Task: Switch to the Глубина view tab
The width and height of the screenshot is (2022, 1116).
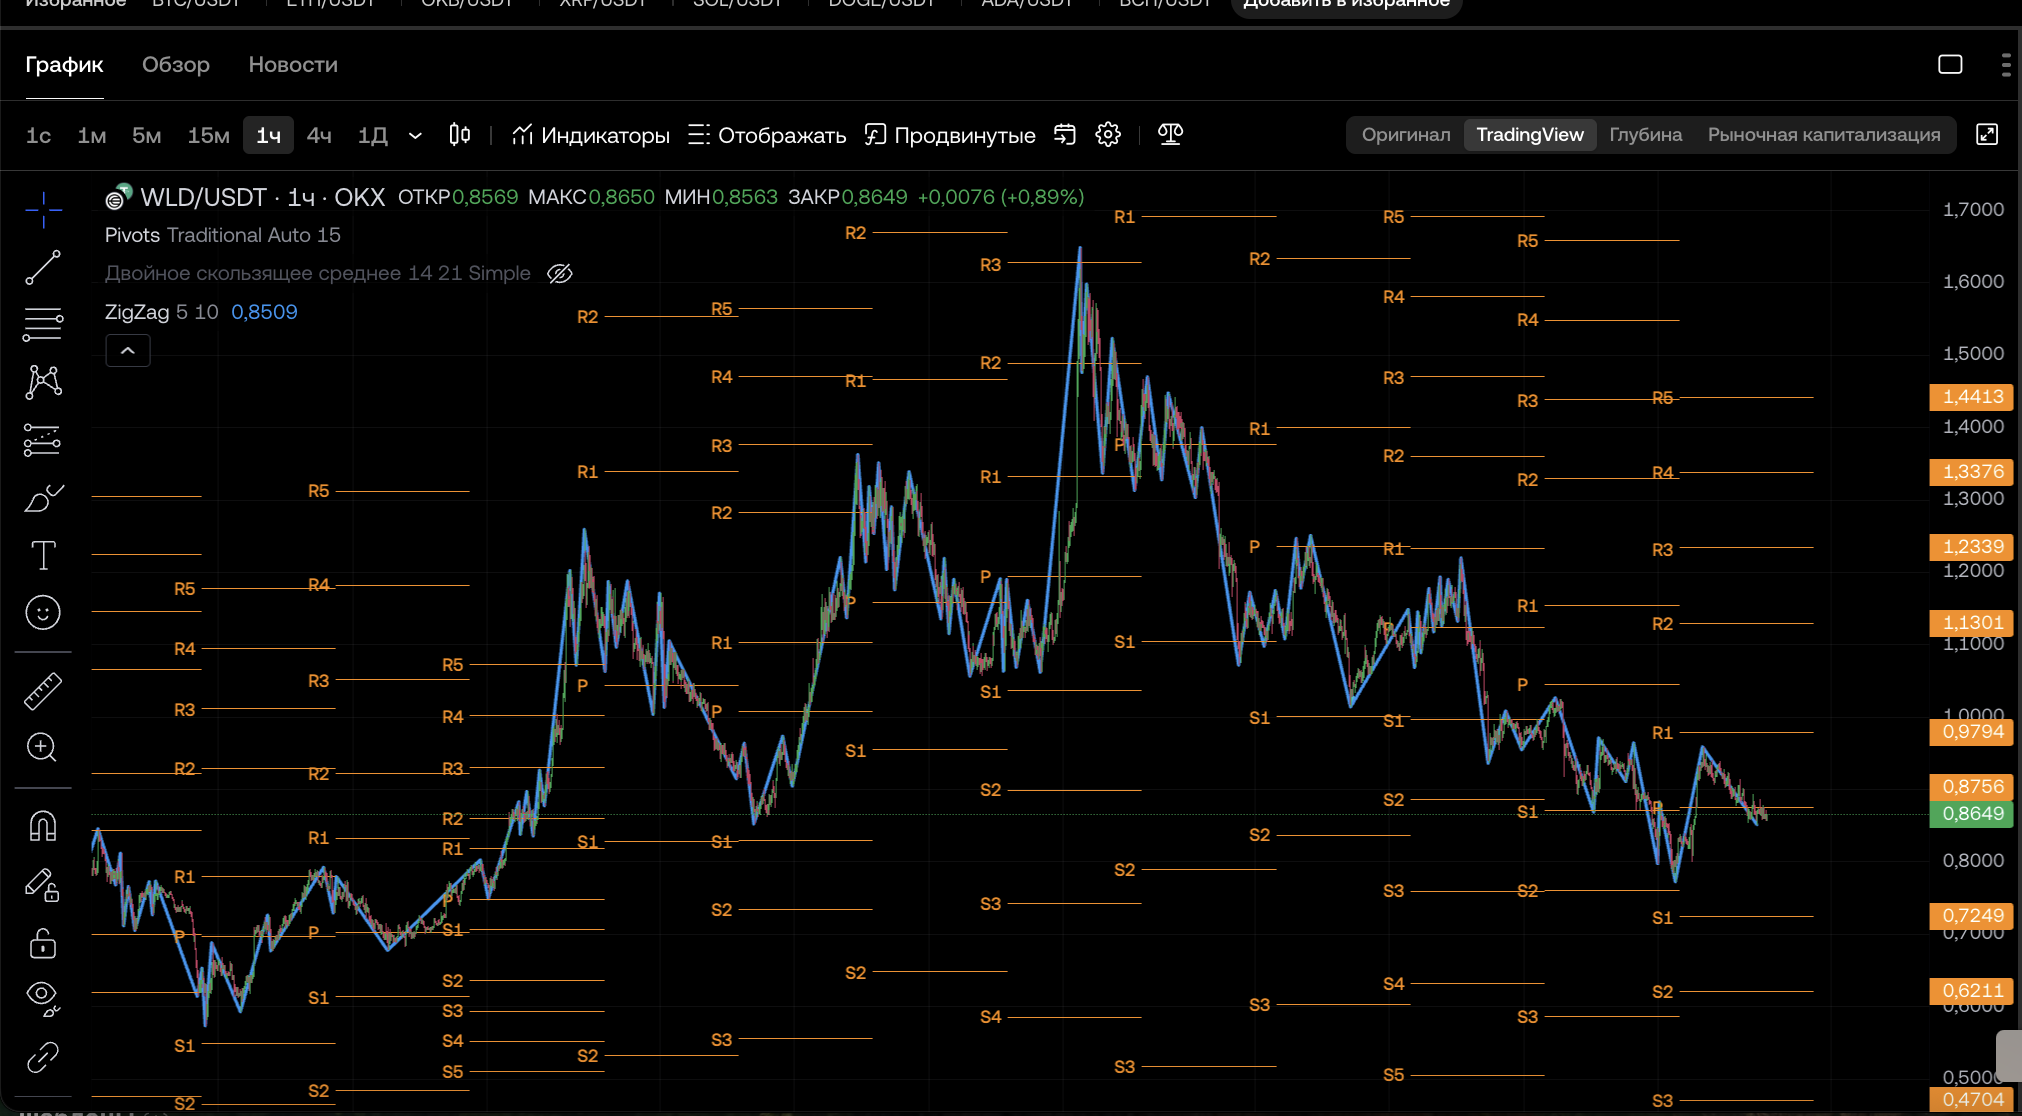Action: tap(1645, 135)
